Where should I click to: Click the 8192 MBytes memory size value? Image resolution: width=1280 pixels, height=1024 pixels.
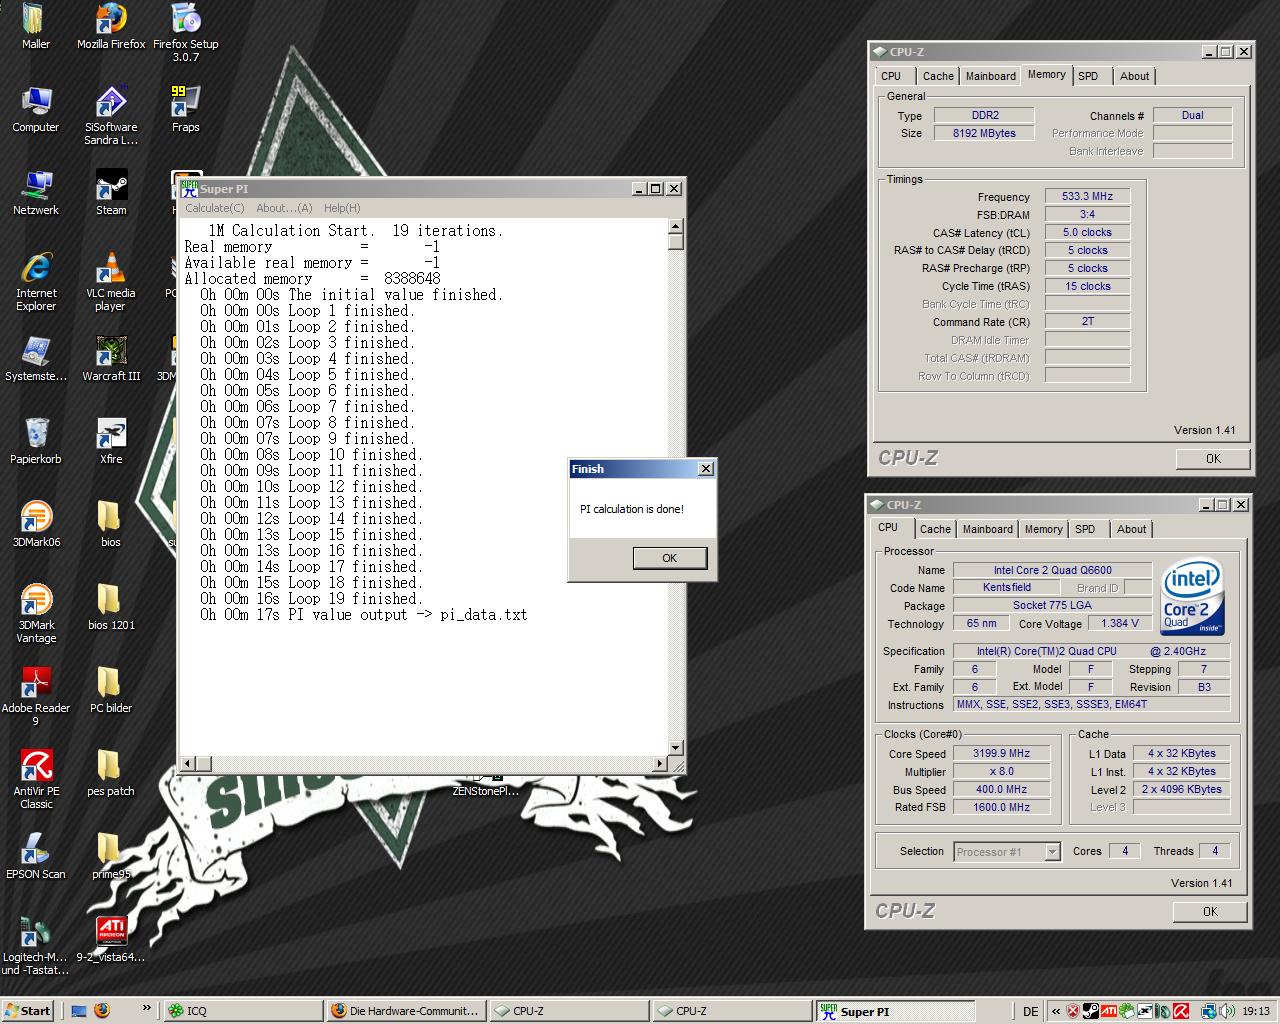(984, 133)
